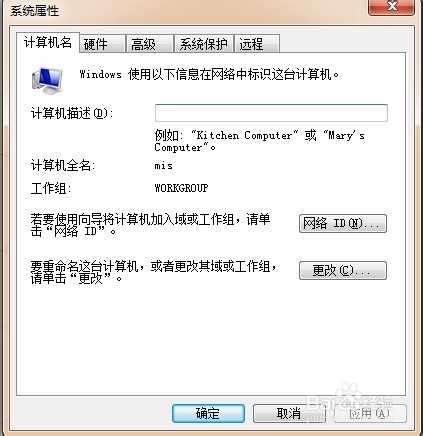
Task: Go to the 系统保护 tab
Action: click(204, 44)
